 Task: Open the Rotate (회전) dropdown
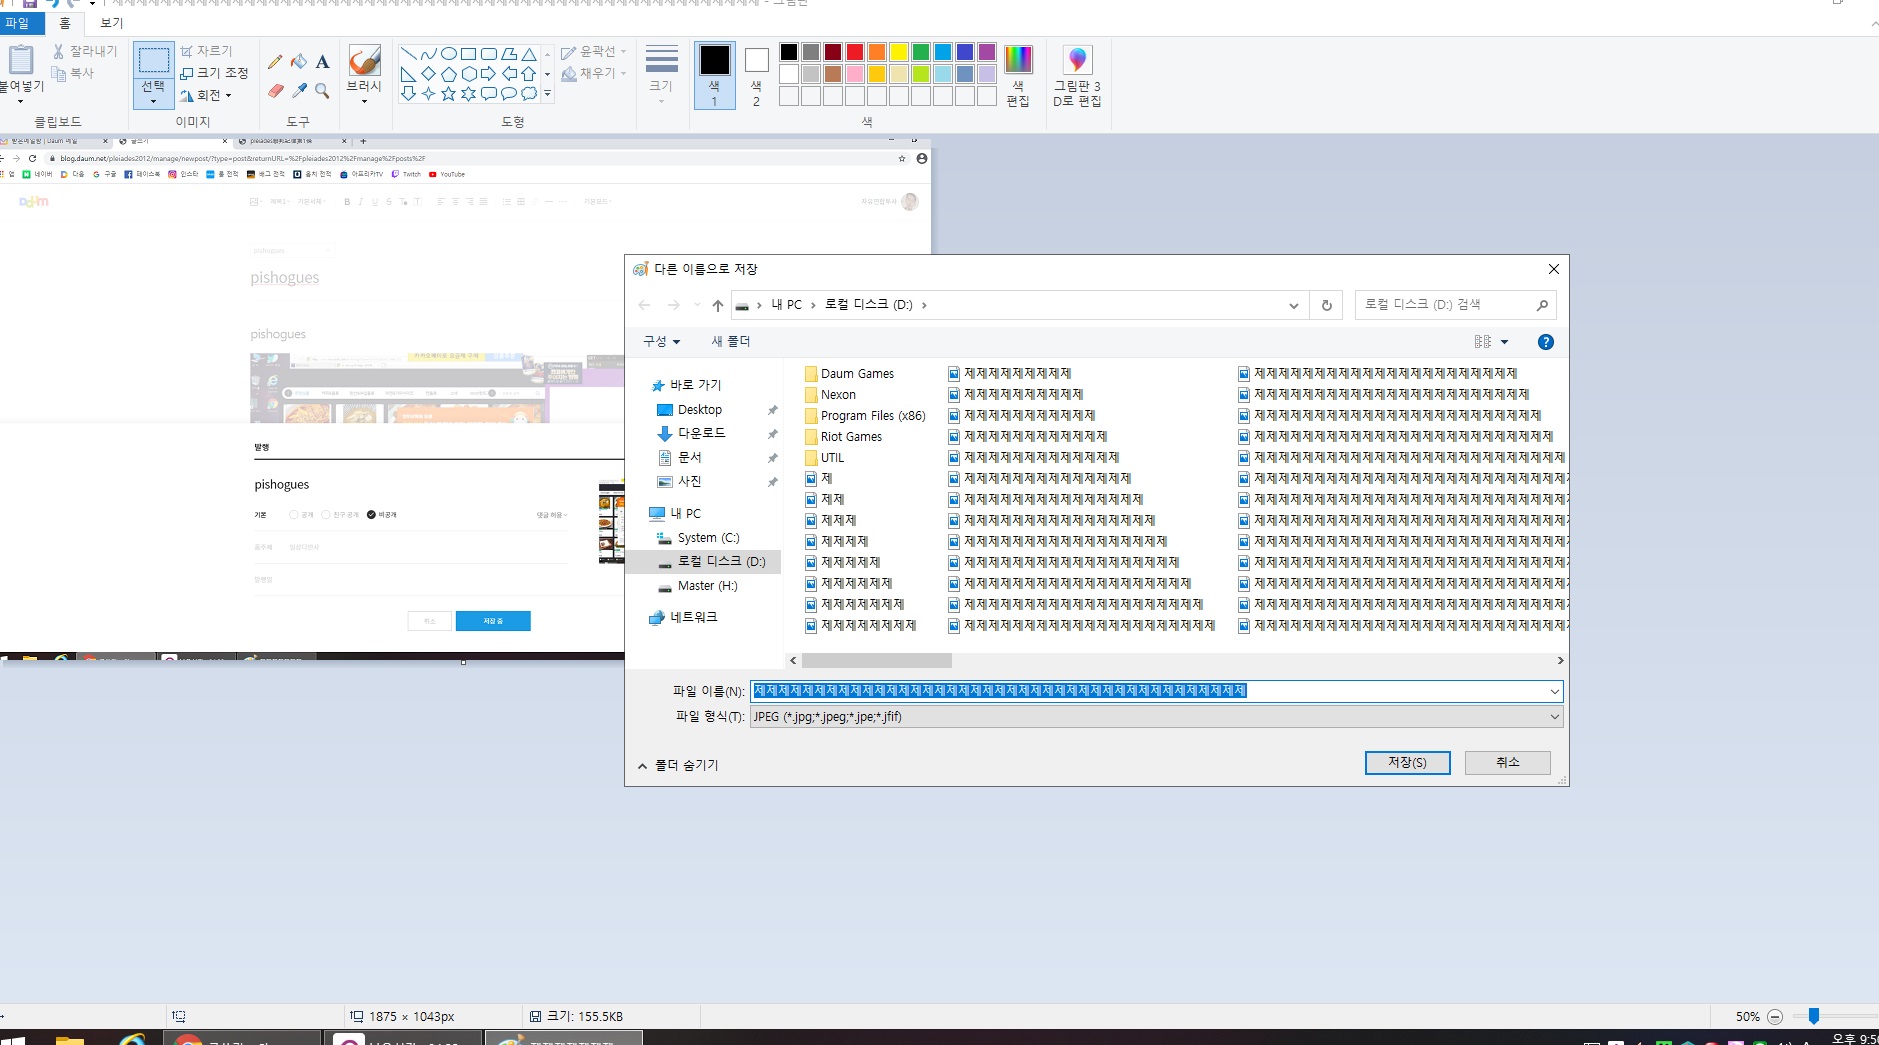(206, 95)
